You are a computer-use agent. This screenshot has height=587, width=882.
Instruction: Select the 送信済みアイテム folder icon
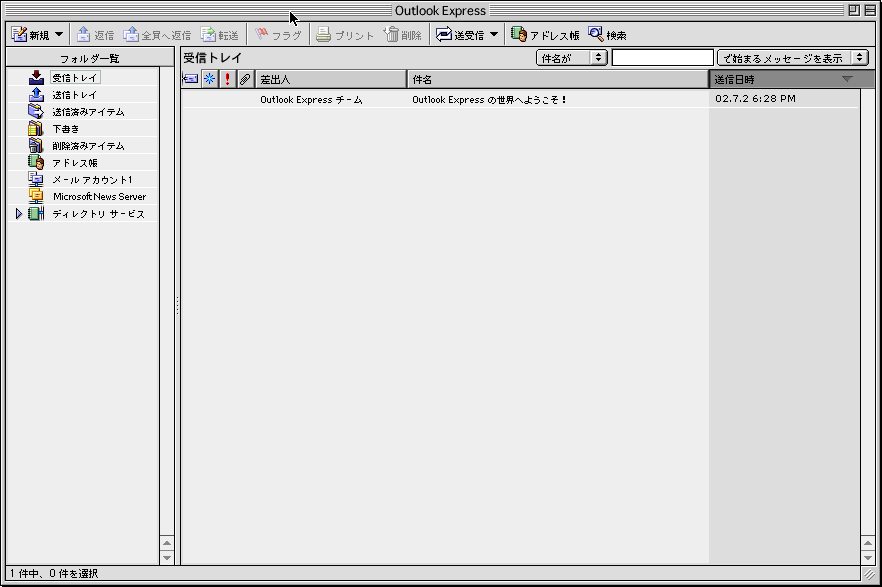point(36,111)
